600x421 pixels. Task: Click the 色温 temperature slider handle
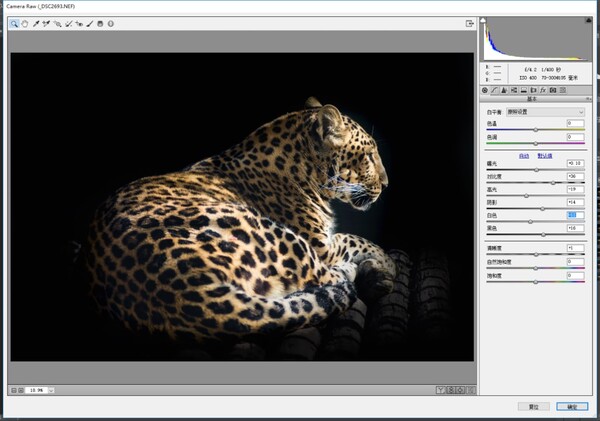(x=536, y=130)
